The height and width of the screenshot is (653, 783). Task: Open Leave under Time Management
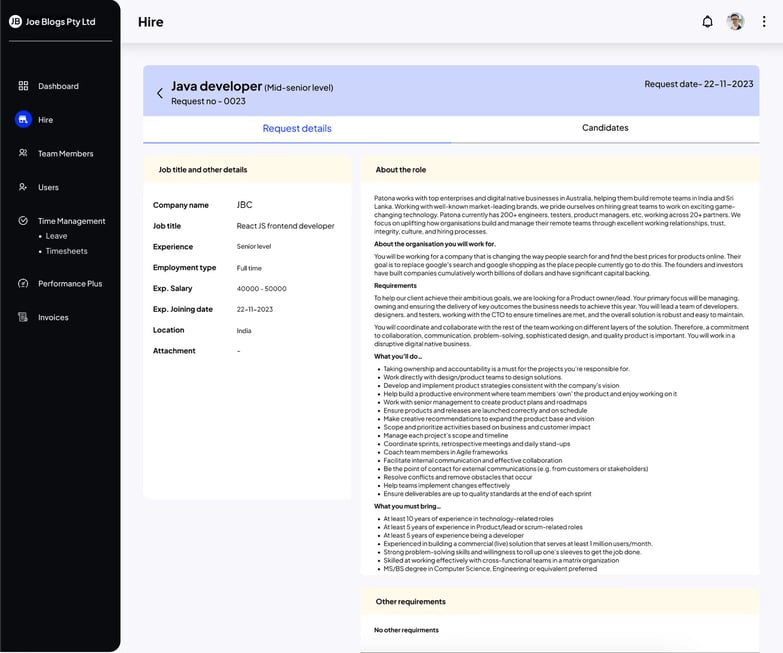56,236
